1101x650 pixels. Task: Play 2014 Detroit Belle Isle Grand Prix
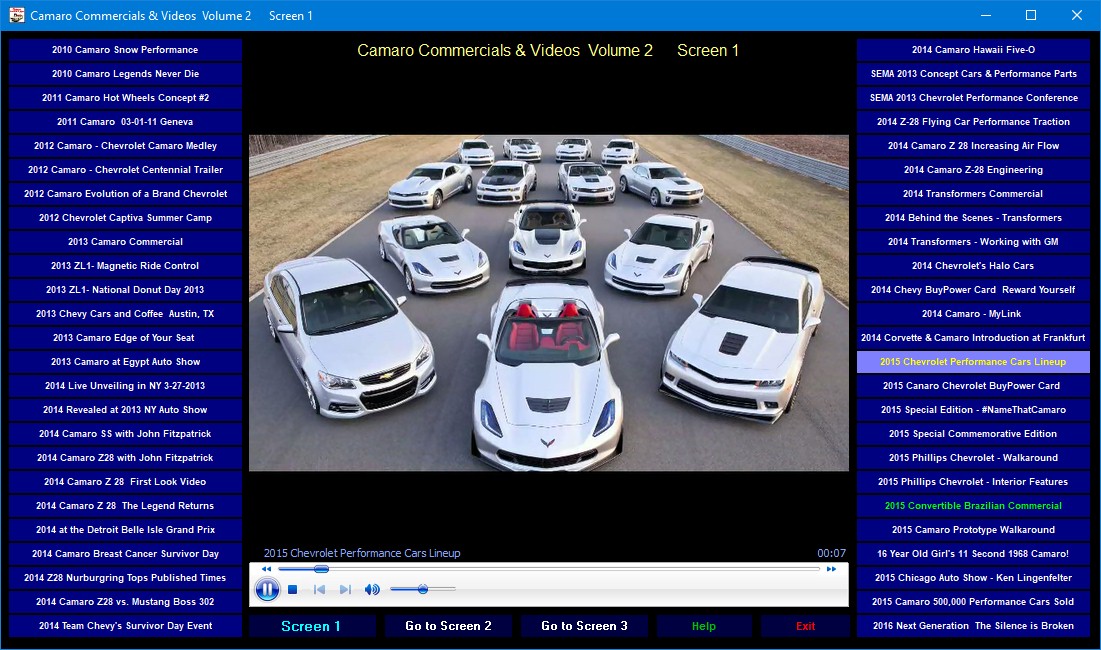tap(125, 529)
